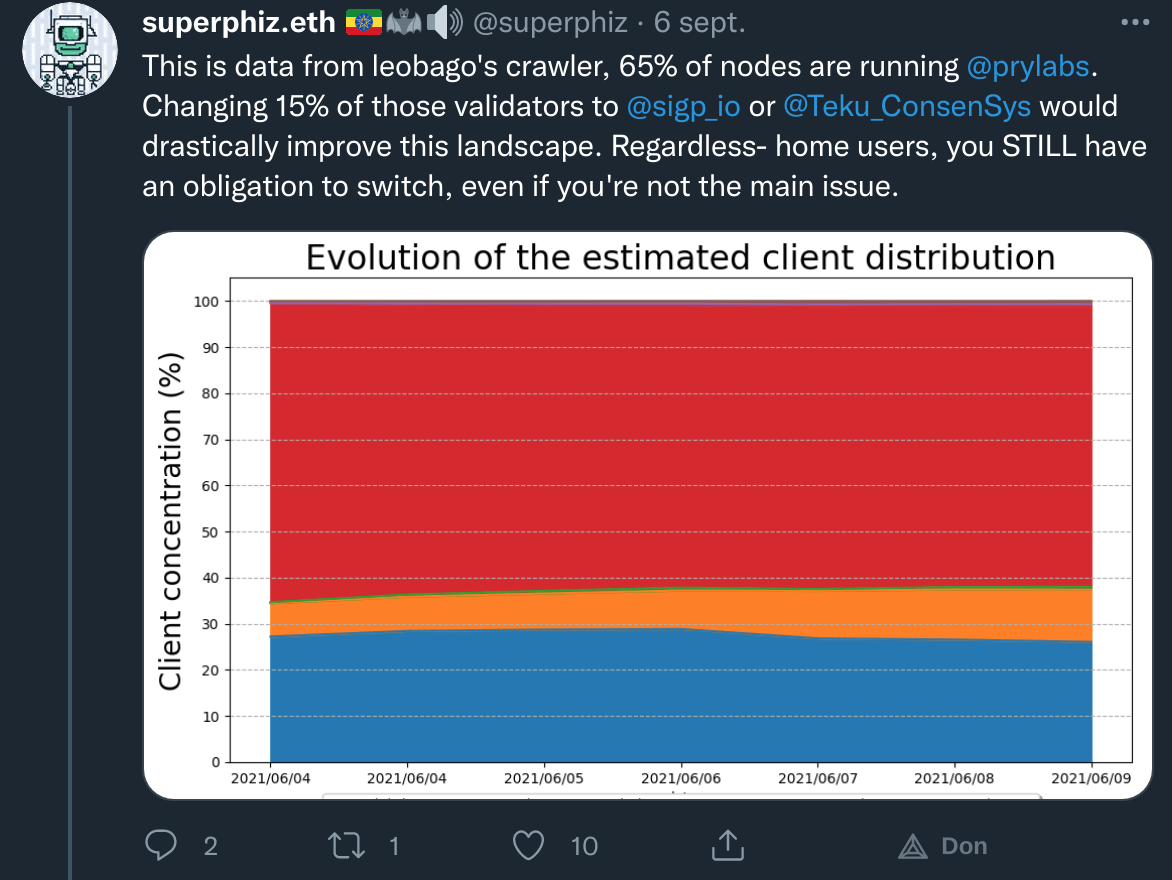This screenshot has height=880, width=1172.
Task: Click the retweet count number 1
Action: (x=394, y=846)
